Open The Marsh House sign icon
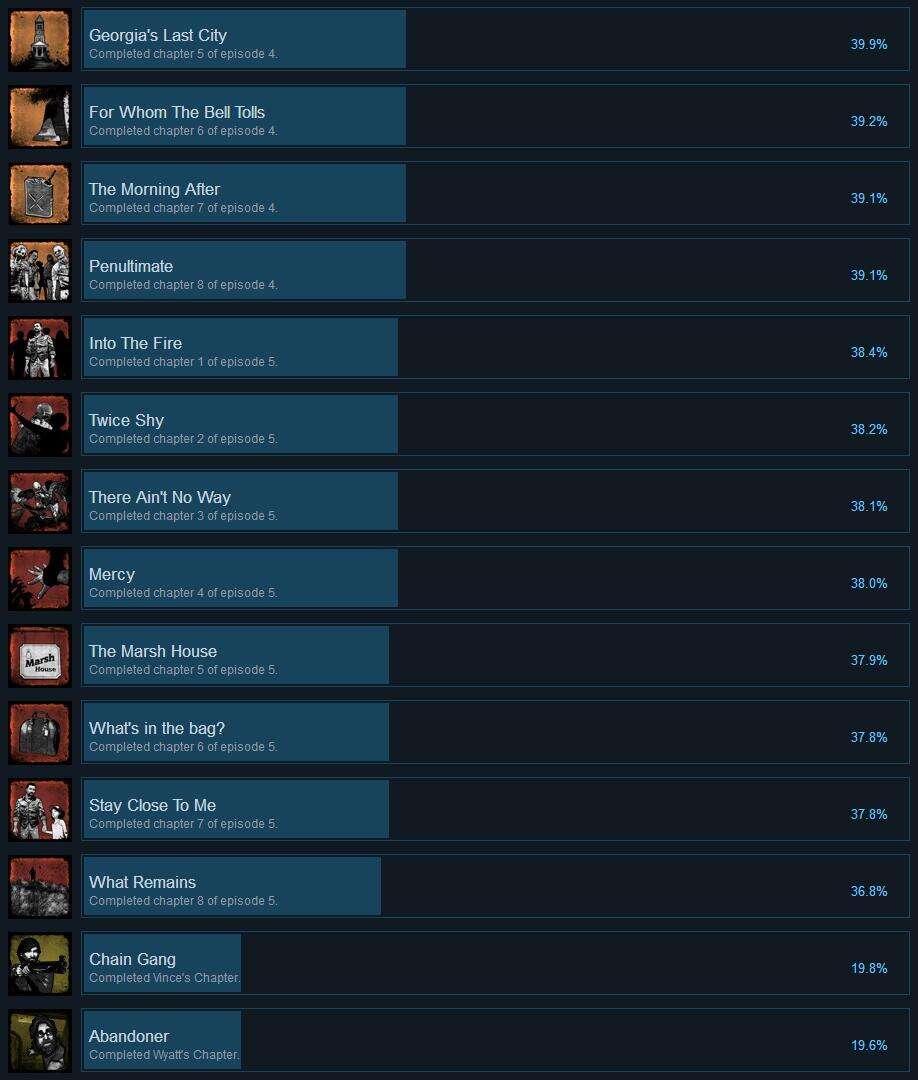The width and height of the screenshot is (918, 1080). (40, 656)
